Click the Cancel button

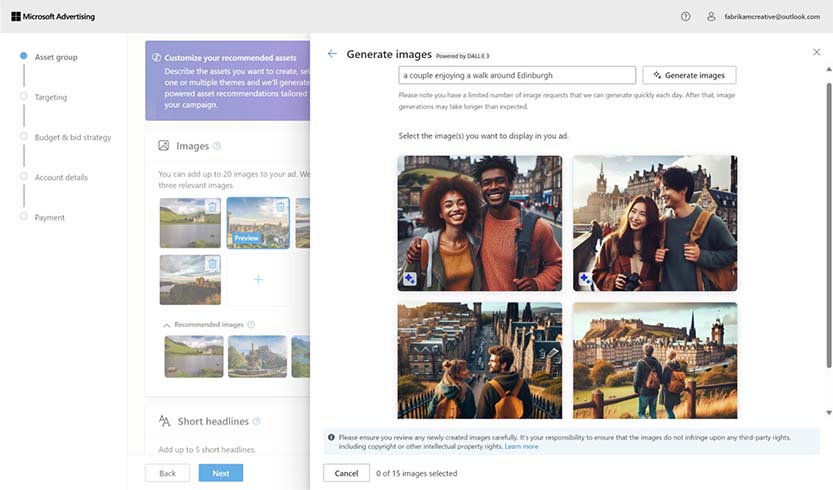click(346, 473)
